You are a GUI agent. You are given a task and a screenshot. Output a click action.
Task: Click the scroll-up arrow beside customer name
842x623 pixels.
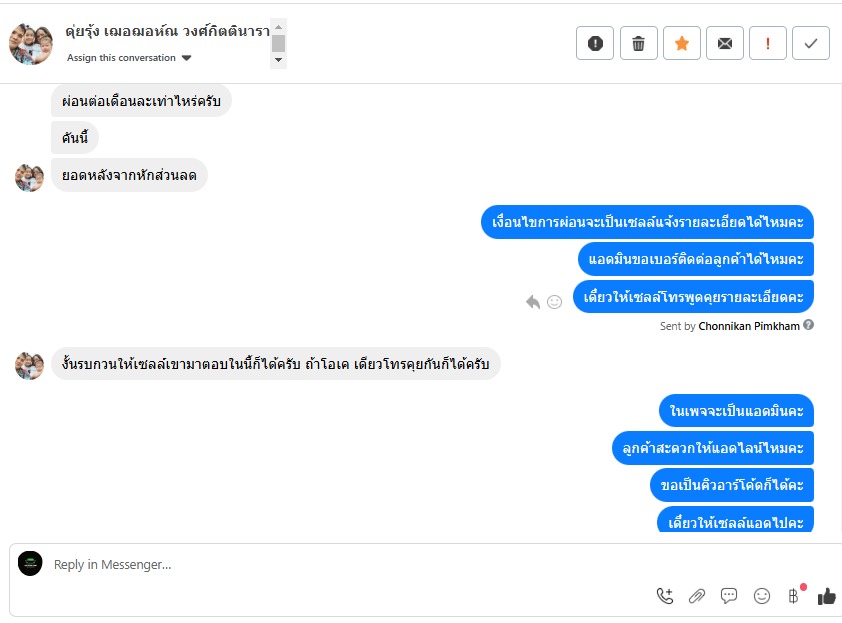point(279,26)
